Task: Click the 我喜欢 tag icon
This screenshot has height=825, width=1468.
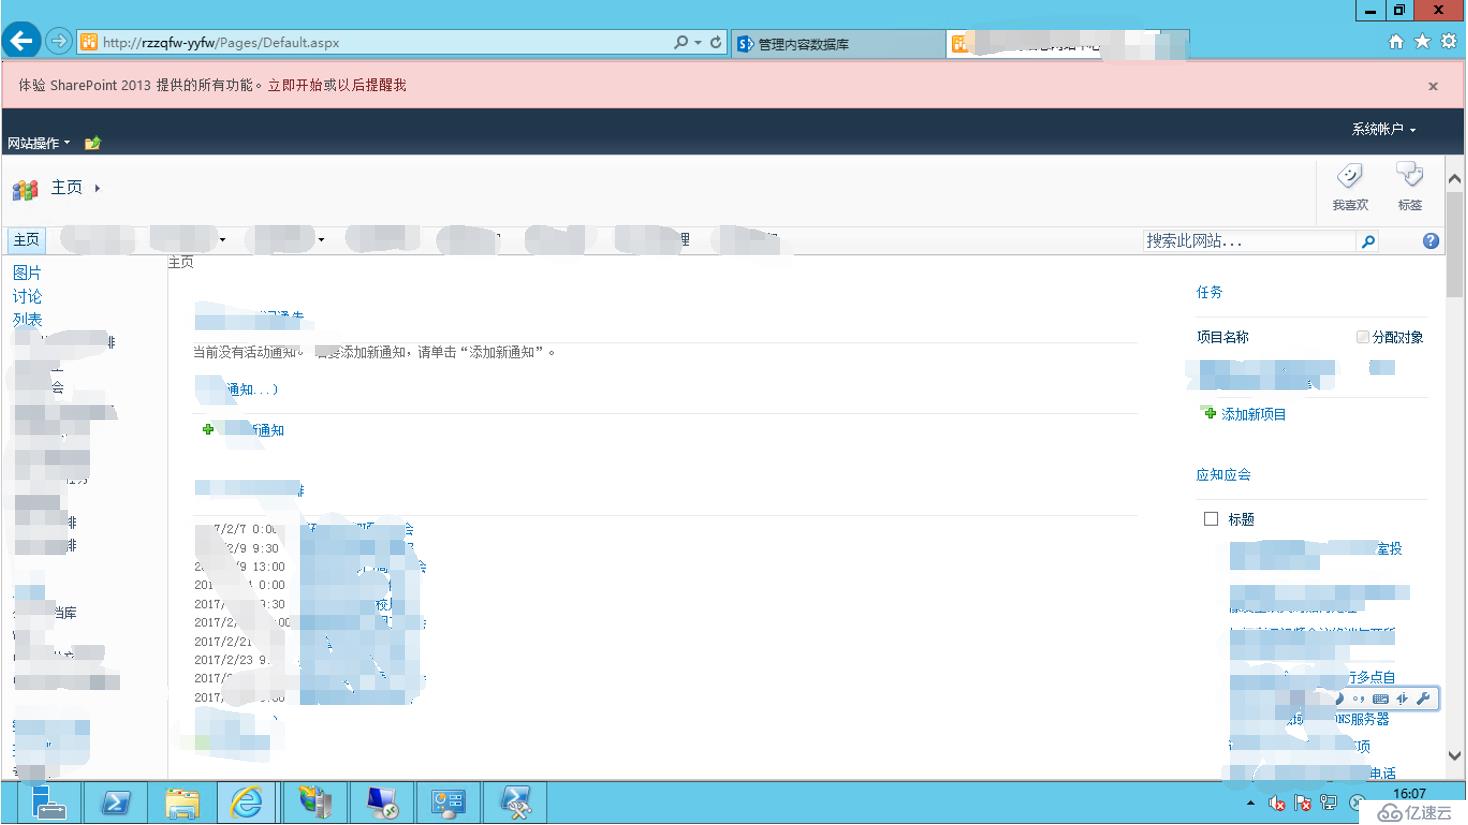Action: tap(1350, 177)
